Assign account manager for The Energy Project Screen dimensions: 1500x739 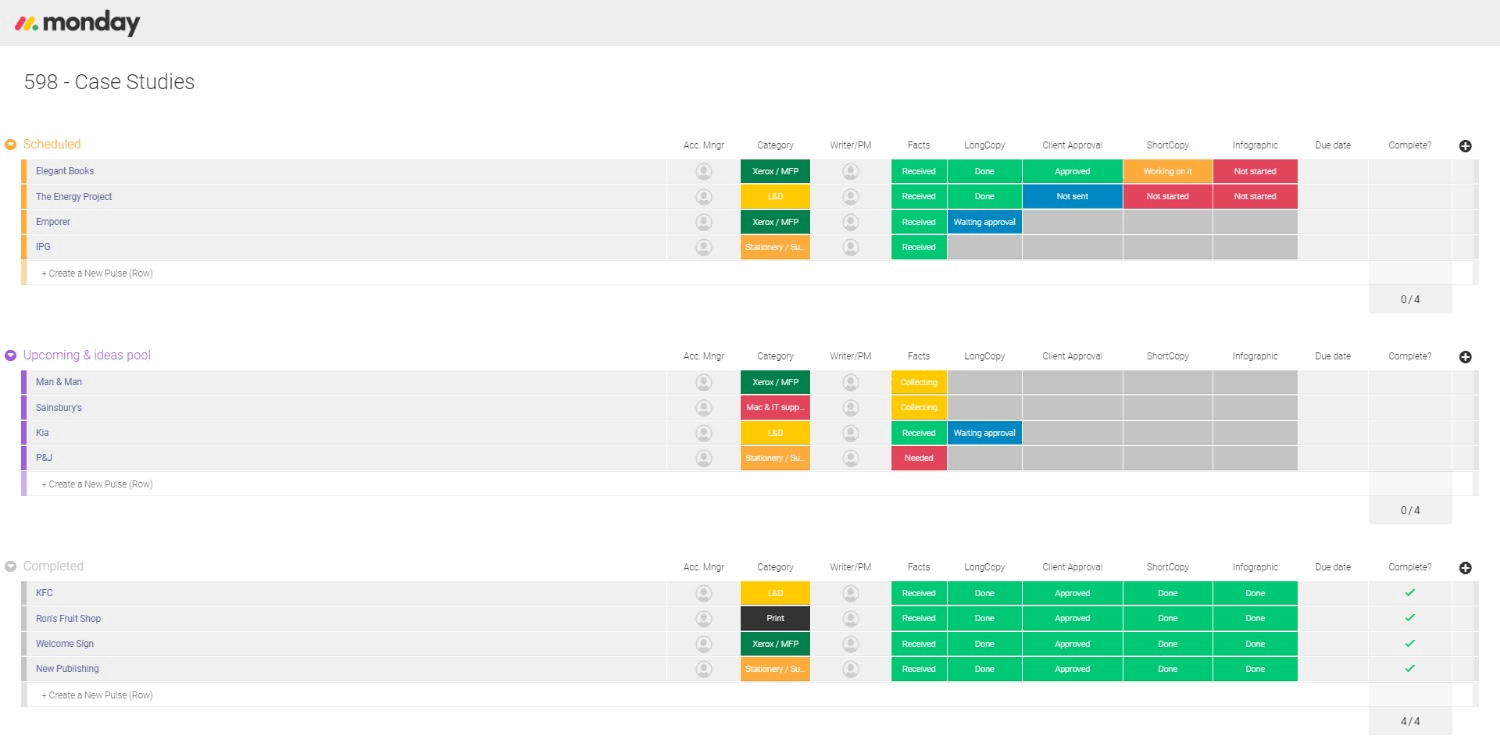point(704,197)
